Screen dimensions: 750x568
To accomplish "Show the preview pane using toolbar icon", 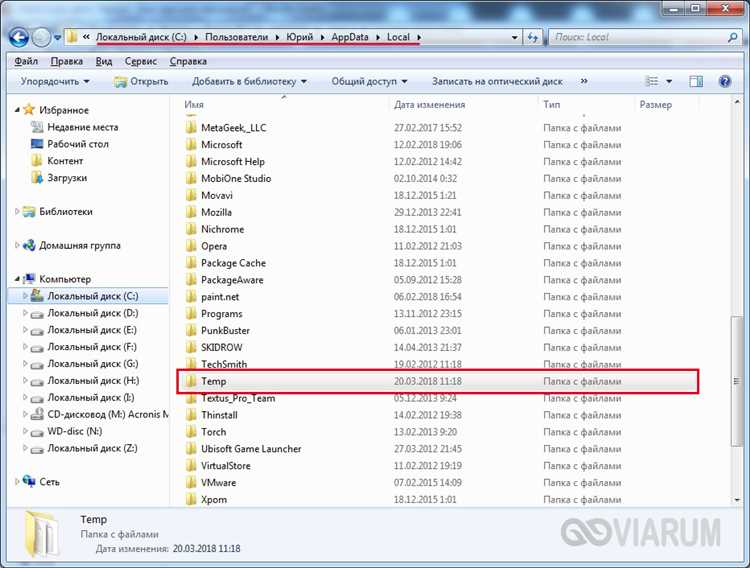I will click(696, 81).
